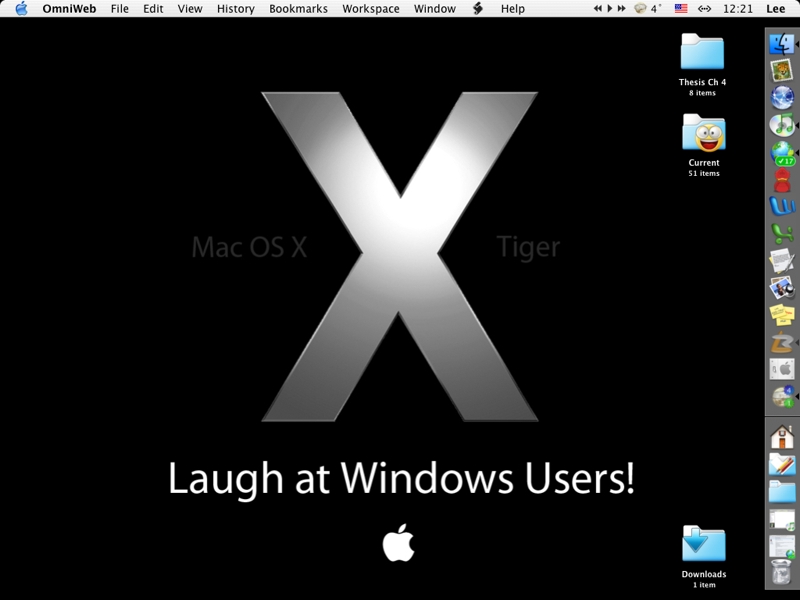This screenshot has width=800, height=600.
Task: Launch Microsoft Word from the dock
Action: pyautogui.click(x=781, y=207)
